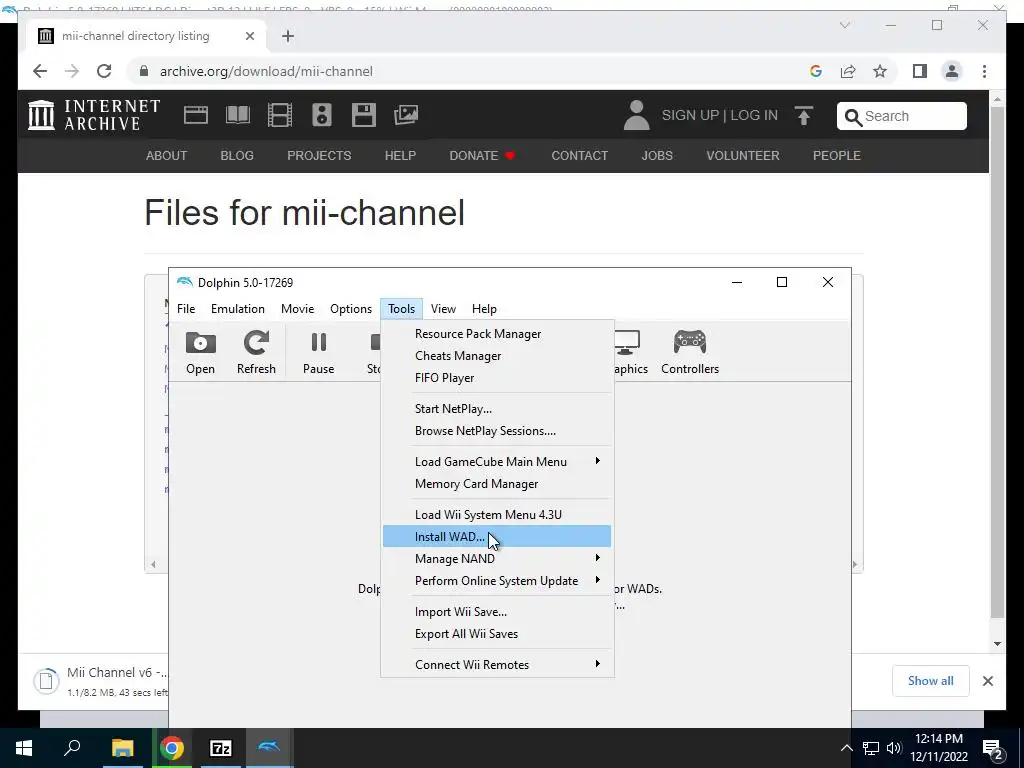
Task: Open the Tools menu in Dolphin
Action: (x=401, y=309)
